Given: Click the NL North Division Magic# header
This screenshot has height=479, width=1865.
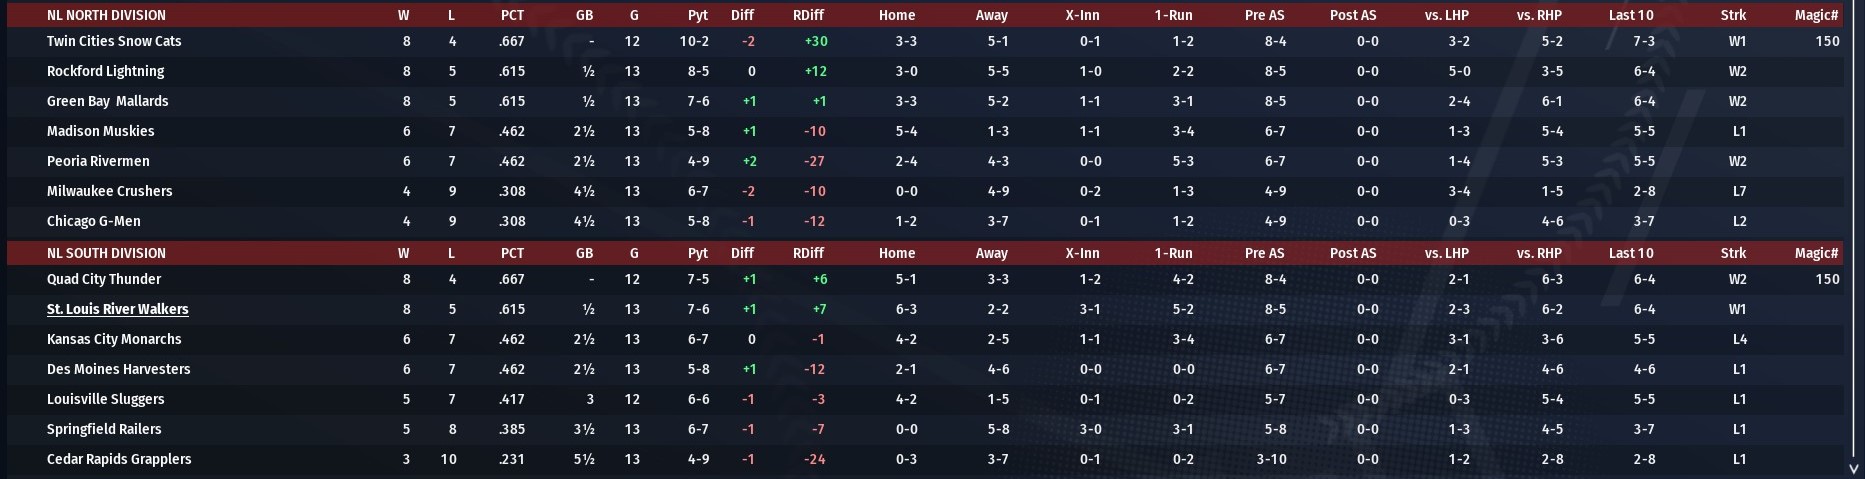Looking at the screenshot, I should pyautogui.click(x=1816, y=16).
